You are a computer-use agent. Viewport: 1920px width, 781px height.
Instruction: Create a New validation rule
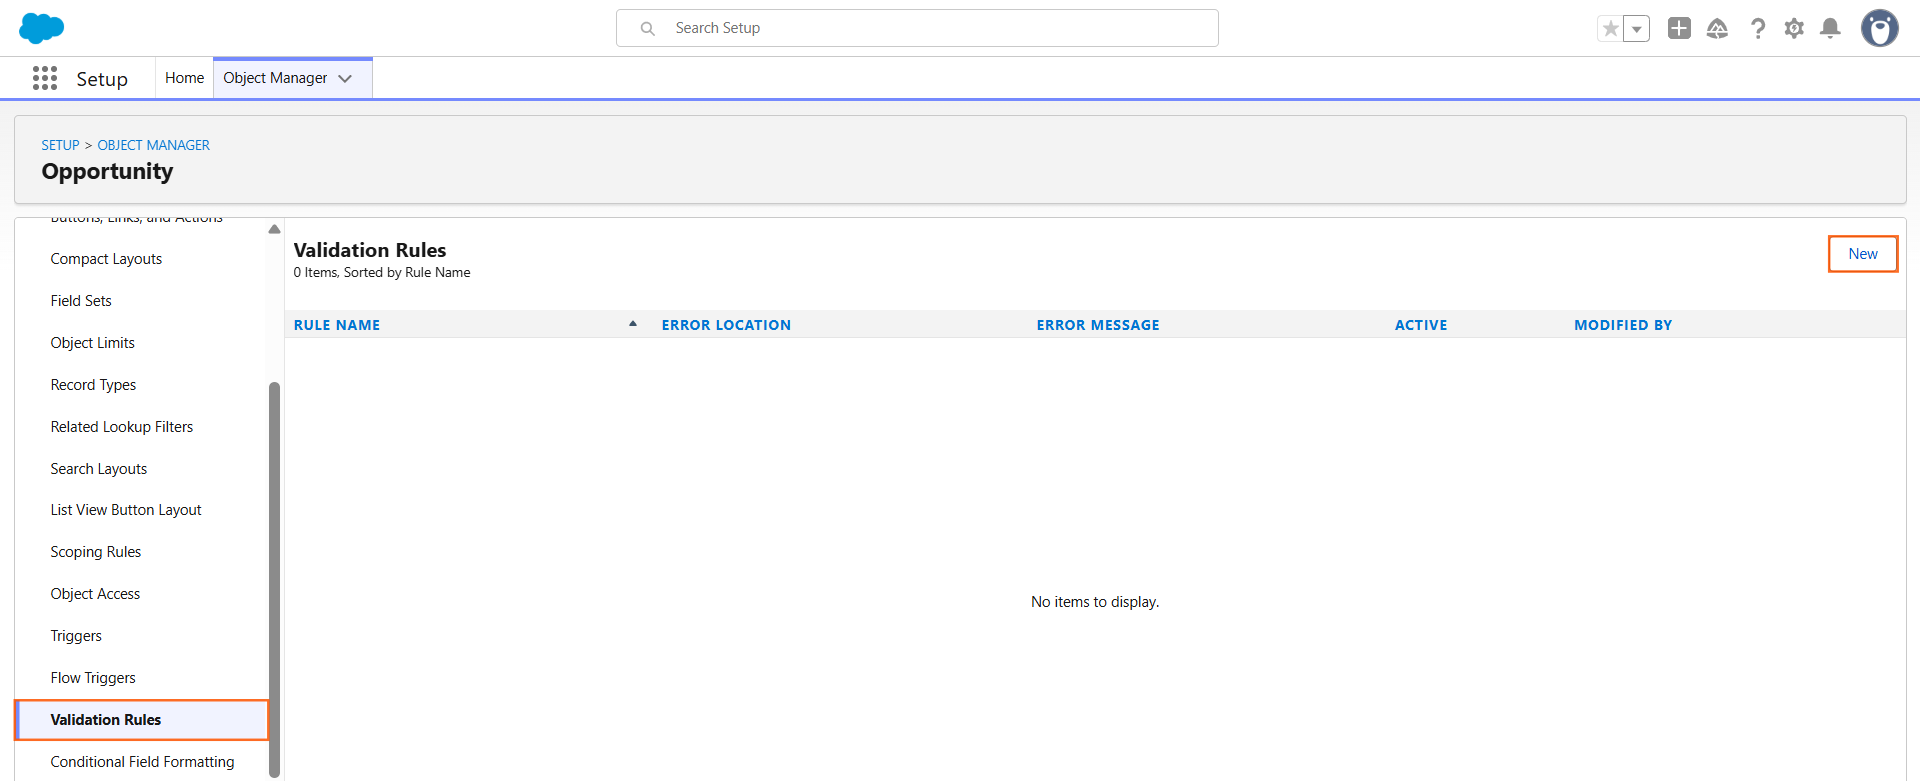pos(1863,254)
